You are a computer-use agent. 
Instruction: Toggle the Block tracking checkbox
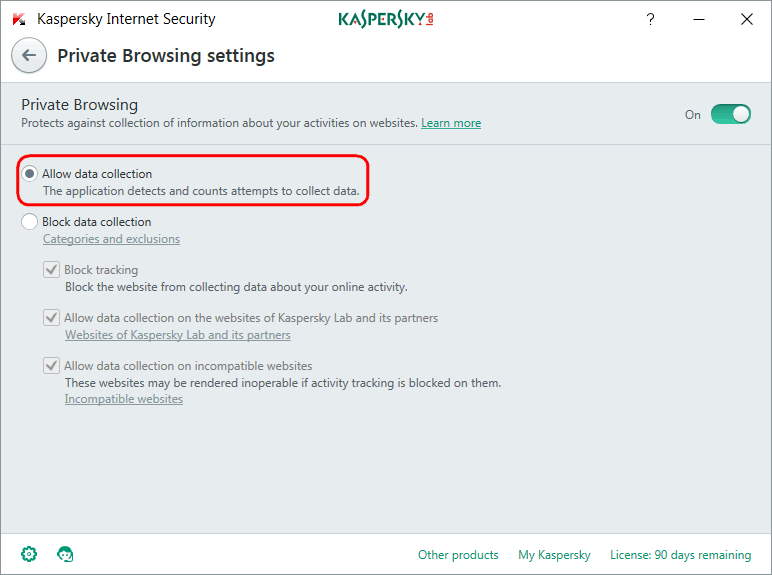(52, 270)
